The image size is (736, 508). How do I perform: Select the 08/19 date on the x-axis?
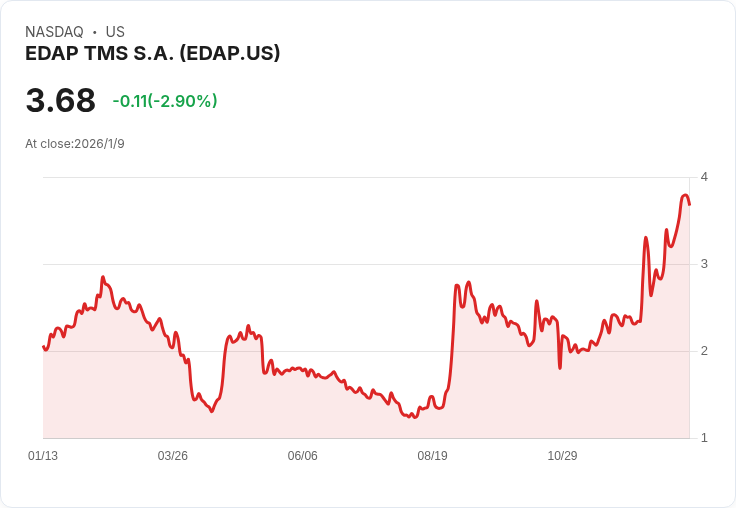click(433, 456)
